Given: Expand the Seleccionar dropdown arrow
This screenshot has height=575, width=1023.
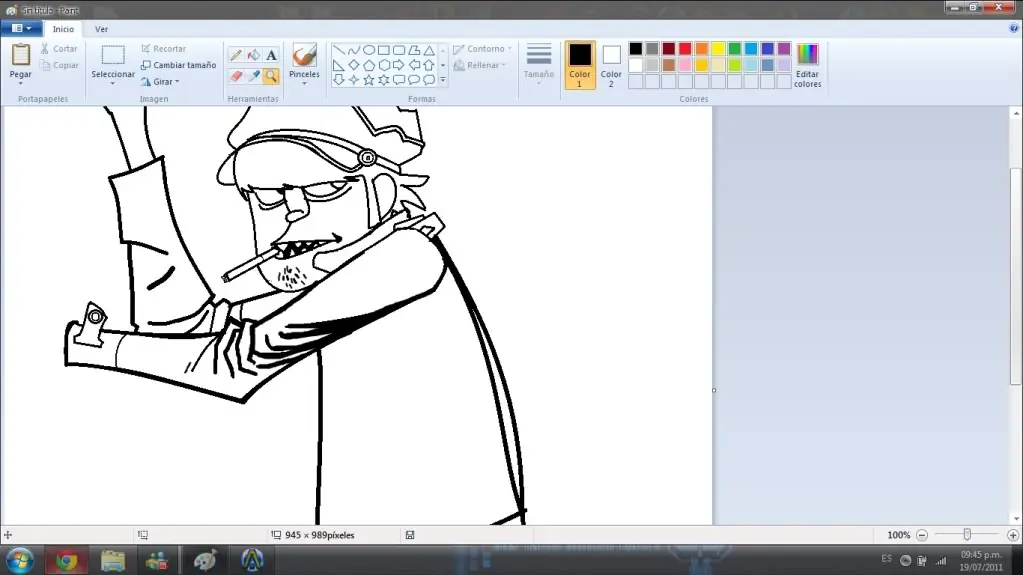Looking at the screenshot, I should coord(113,84).
